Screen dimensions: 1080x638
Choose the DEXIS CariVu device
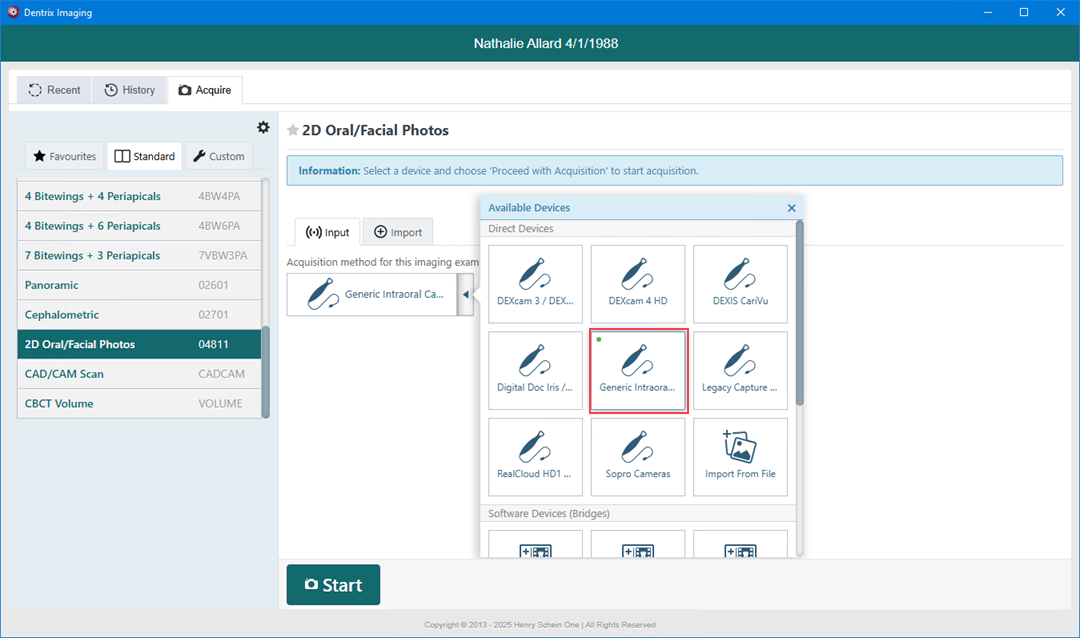click(740, 284)
